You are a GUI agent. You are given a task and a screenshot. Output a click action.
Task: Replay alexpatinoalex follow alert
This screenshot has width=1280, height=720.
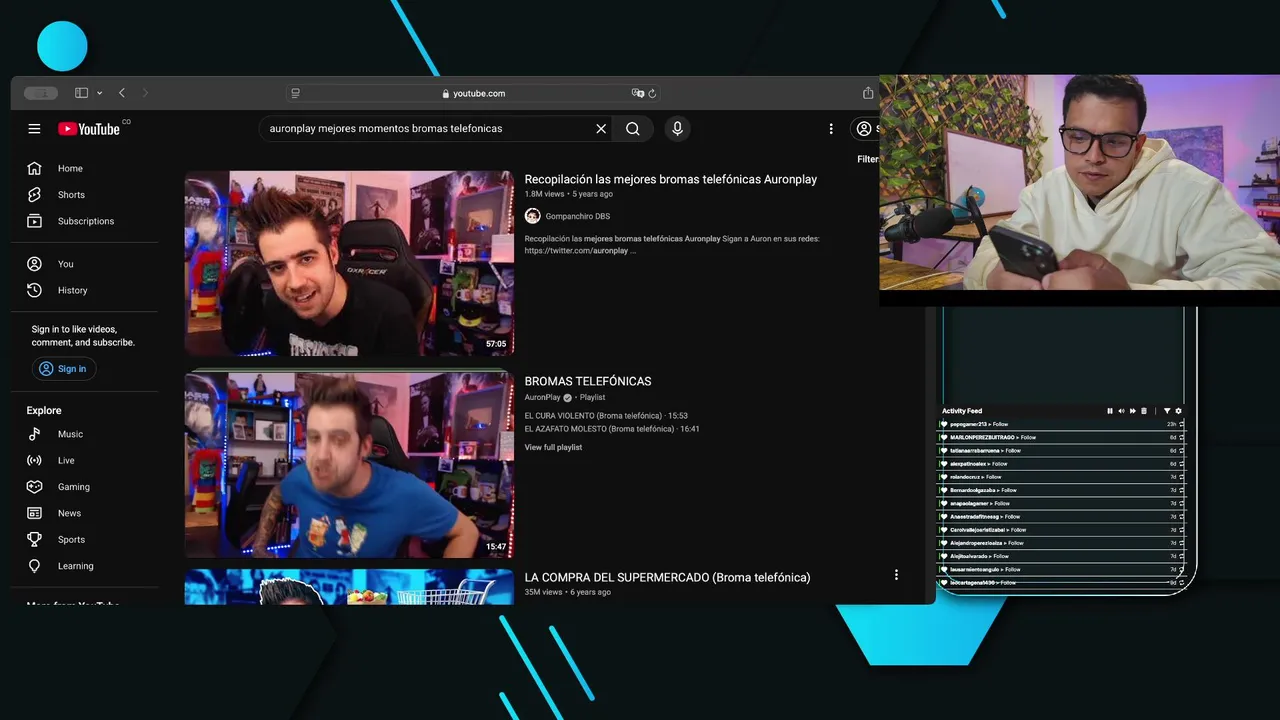click(x=1181, y=464)
